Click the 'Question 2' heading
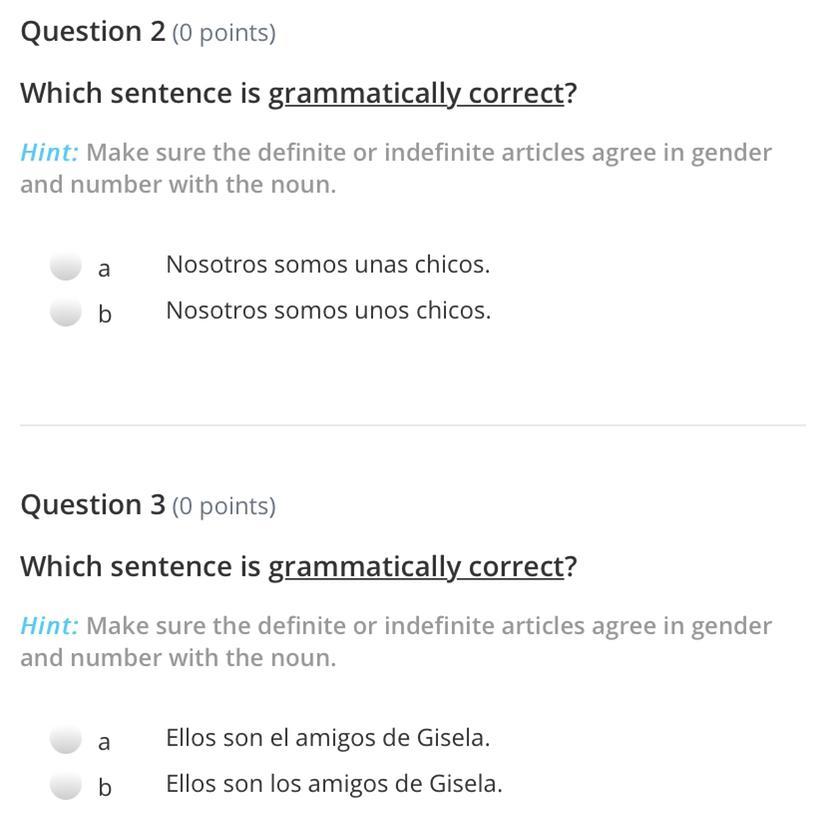Screen dimensions: 826x829 [93, 32]
